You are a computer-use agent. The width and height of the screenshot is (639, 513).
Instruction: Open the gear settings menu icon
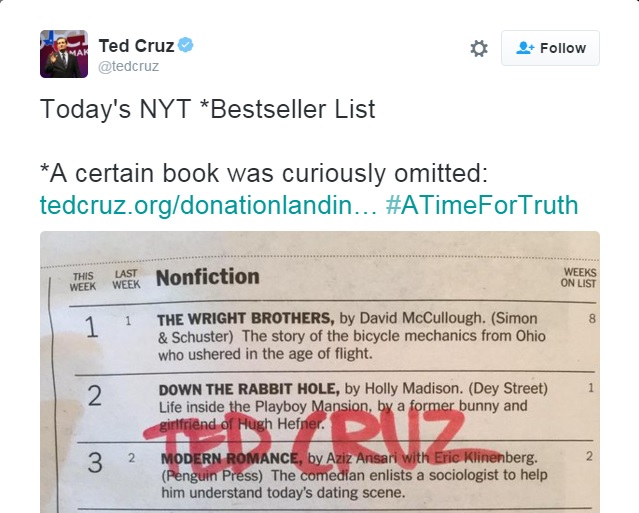tap(479, 48)
